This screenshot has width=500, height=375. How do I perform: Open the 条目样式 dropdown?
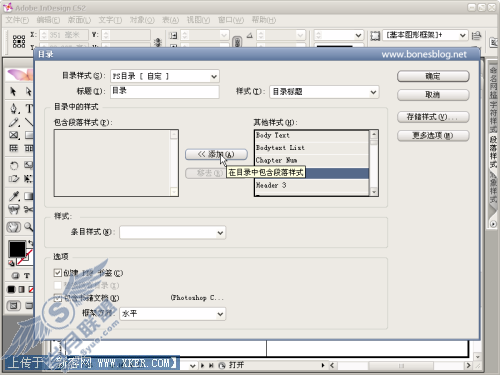173,233
